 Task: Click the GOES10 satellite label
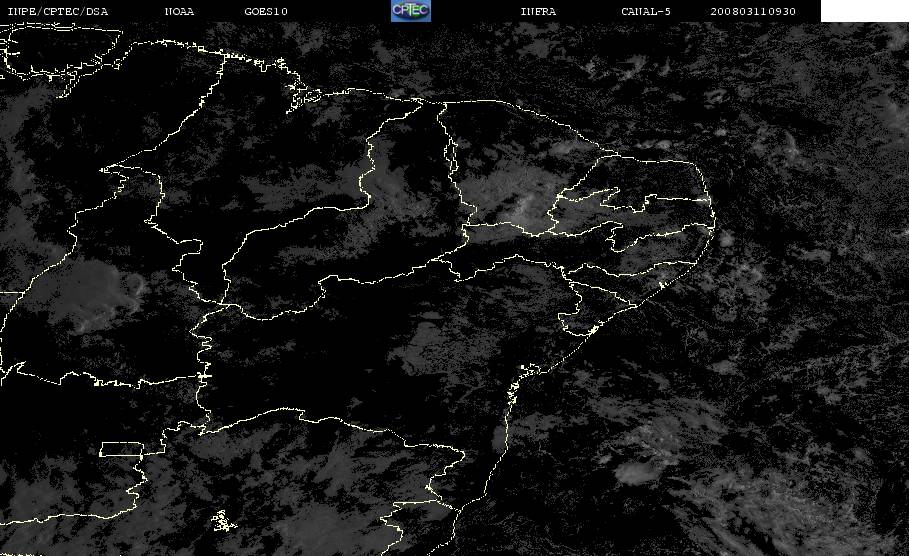point(266,12)
